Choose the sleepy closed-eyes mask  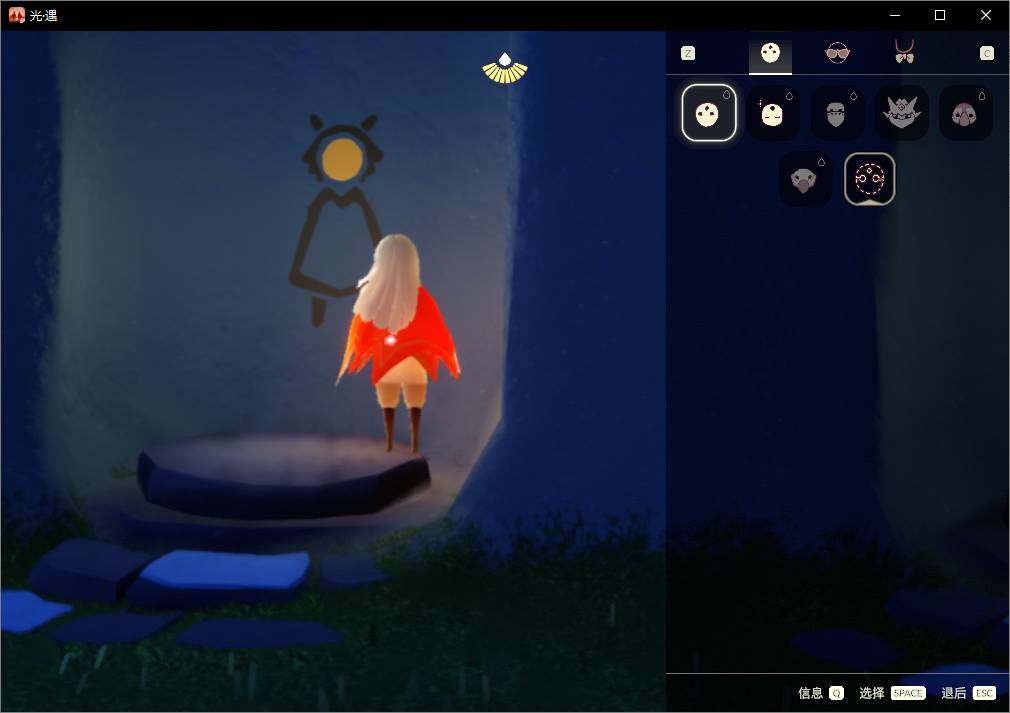click(x=773, y=113)
